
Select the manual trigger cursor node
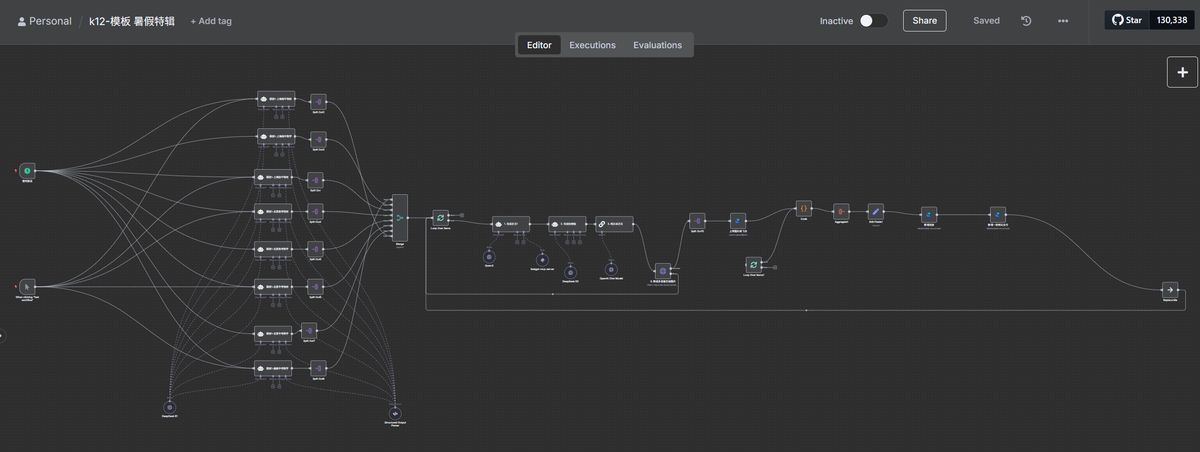pyautogui.click(x=27, y=287)
